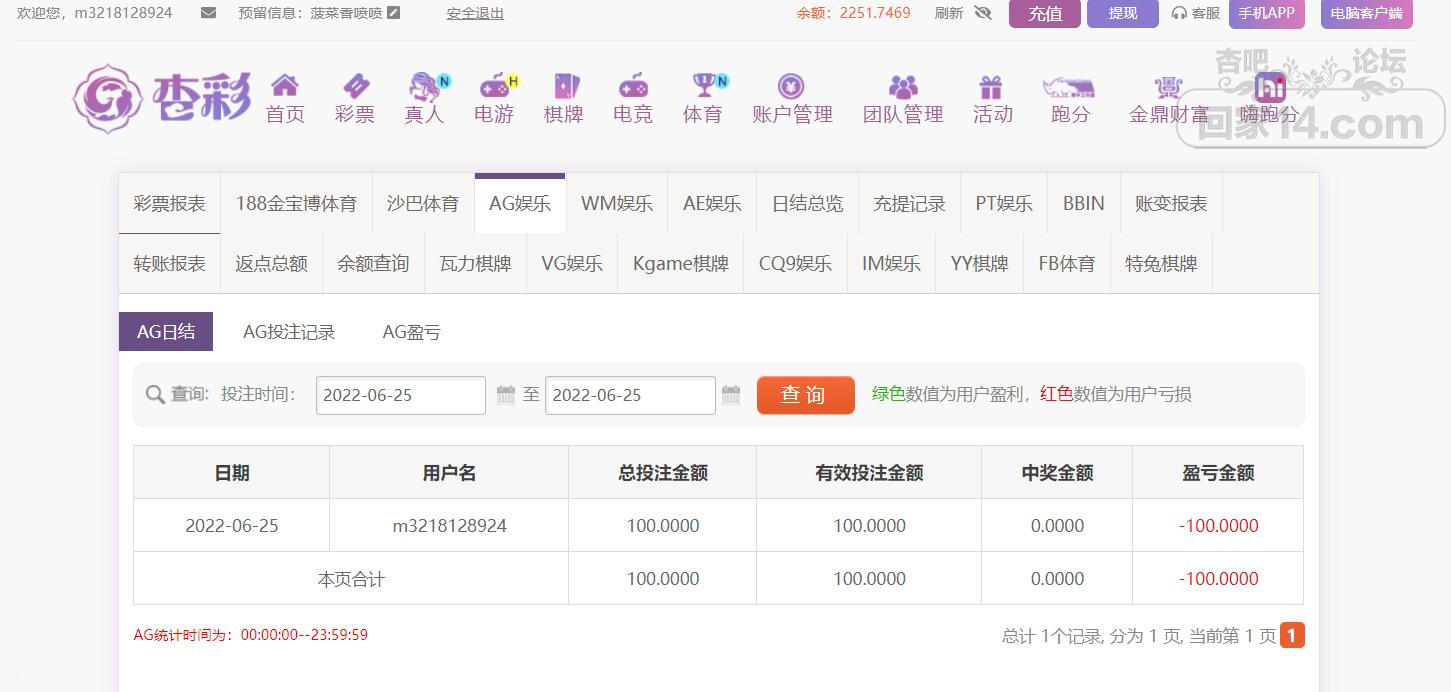This screenshot has width=1451, height=692.
Task: Open the team management people icon
Action: coord(903,87)
